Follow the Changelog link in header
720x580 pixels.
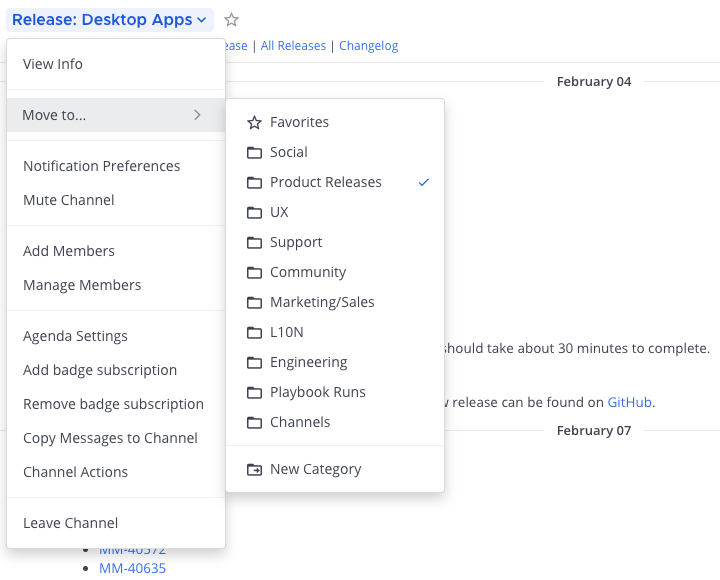tap(368, 45)
